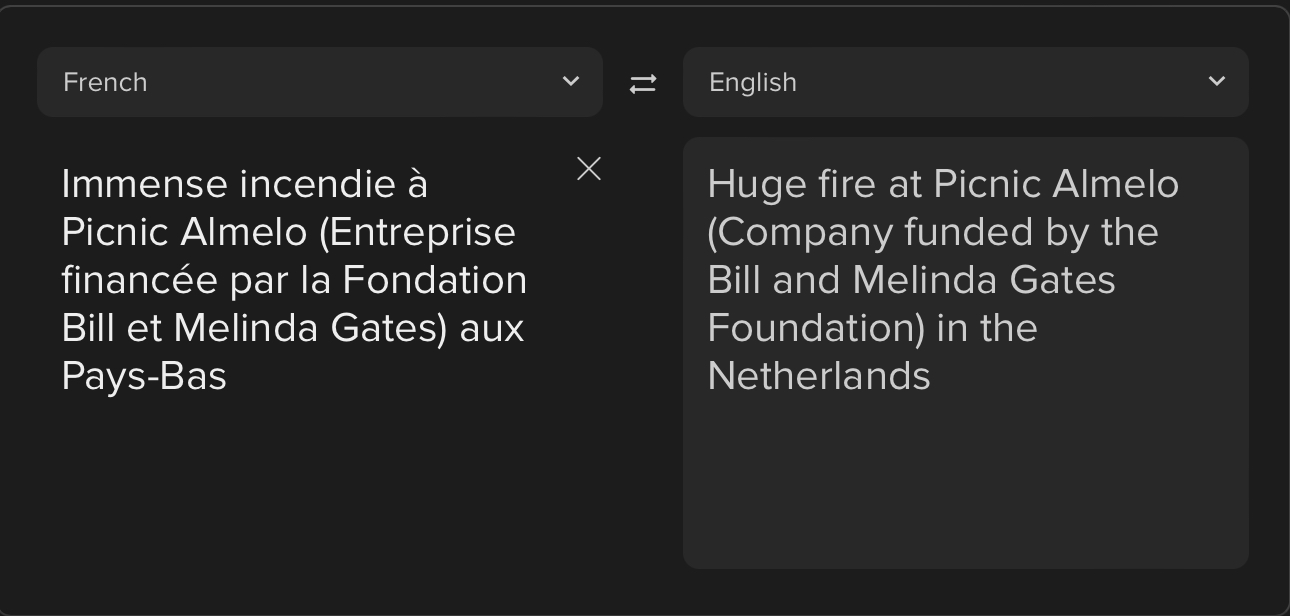Click the word 'Netherlands' in the translation
The image size is (1290, 616).
tap(819, 377)
